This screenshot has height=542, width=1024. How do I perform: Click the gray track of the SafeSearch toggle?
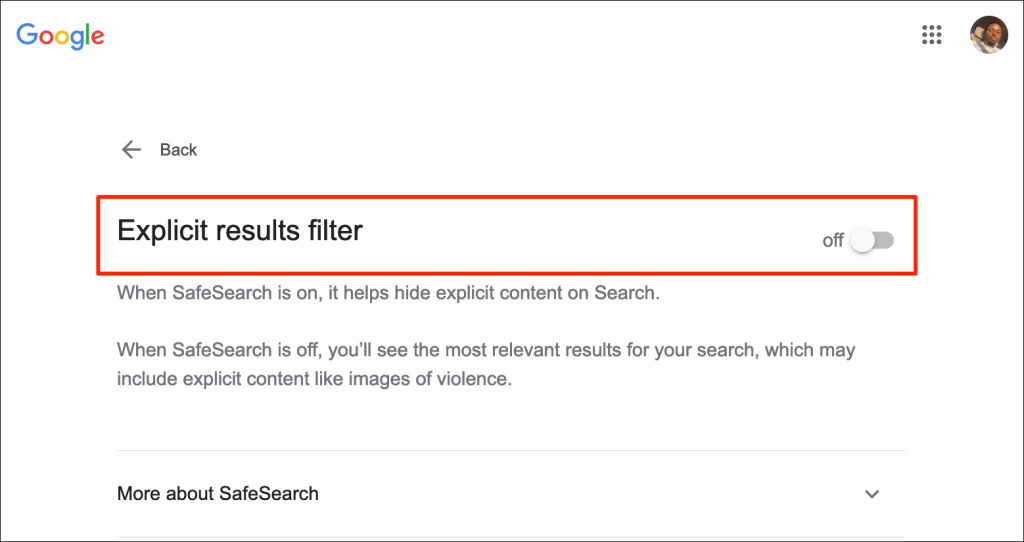(884, 241)
